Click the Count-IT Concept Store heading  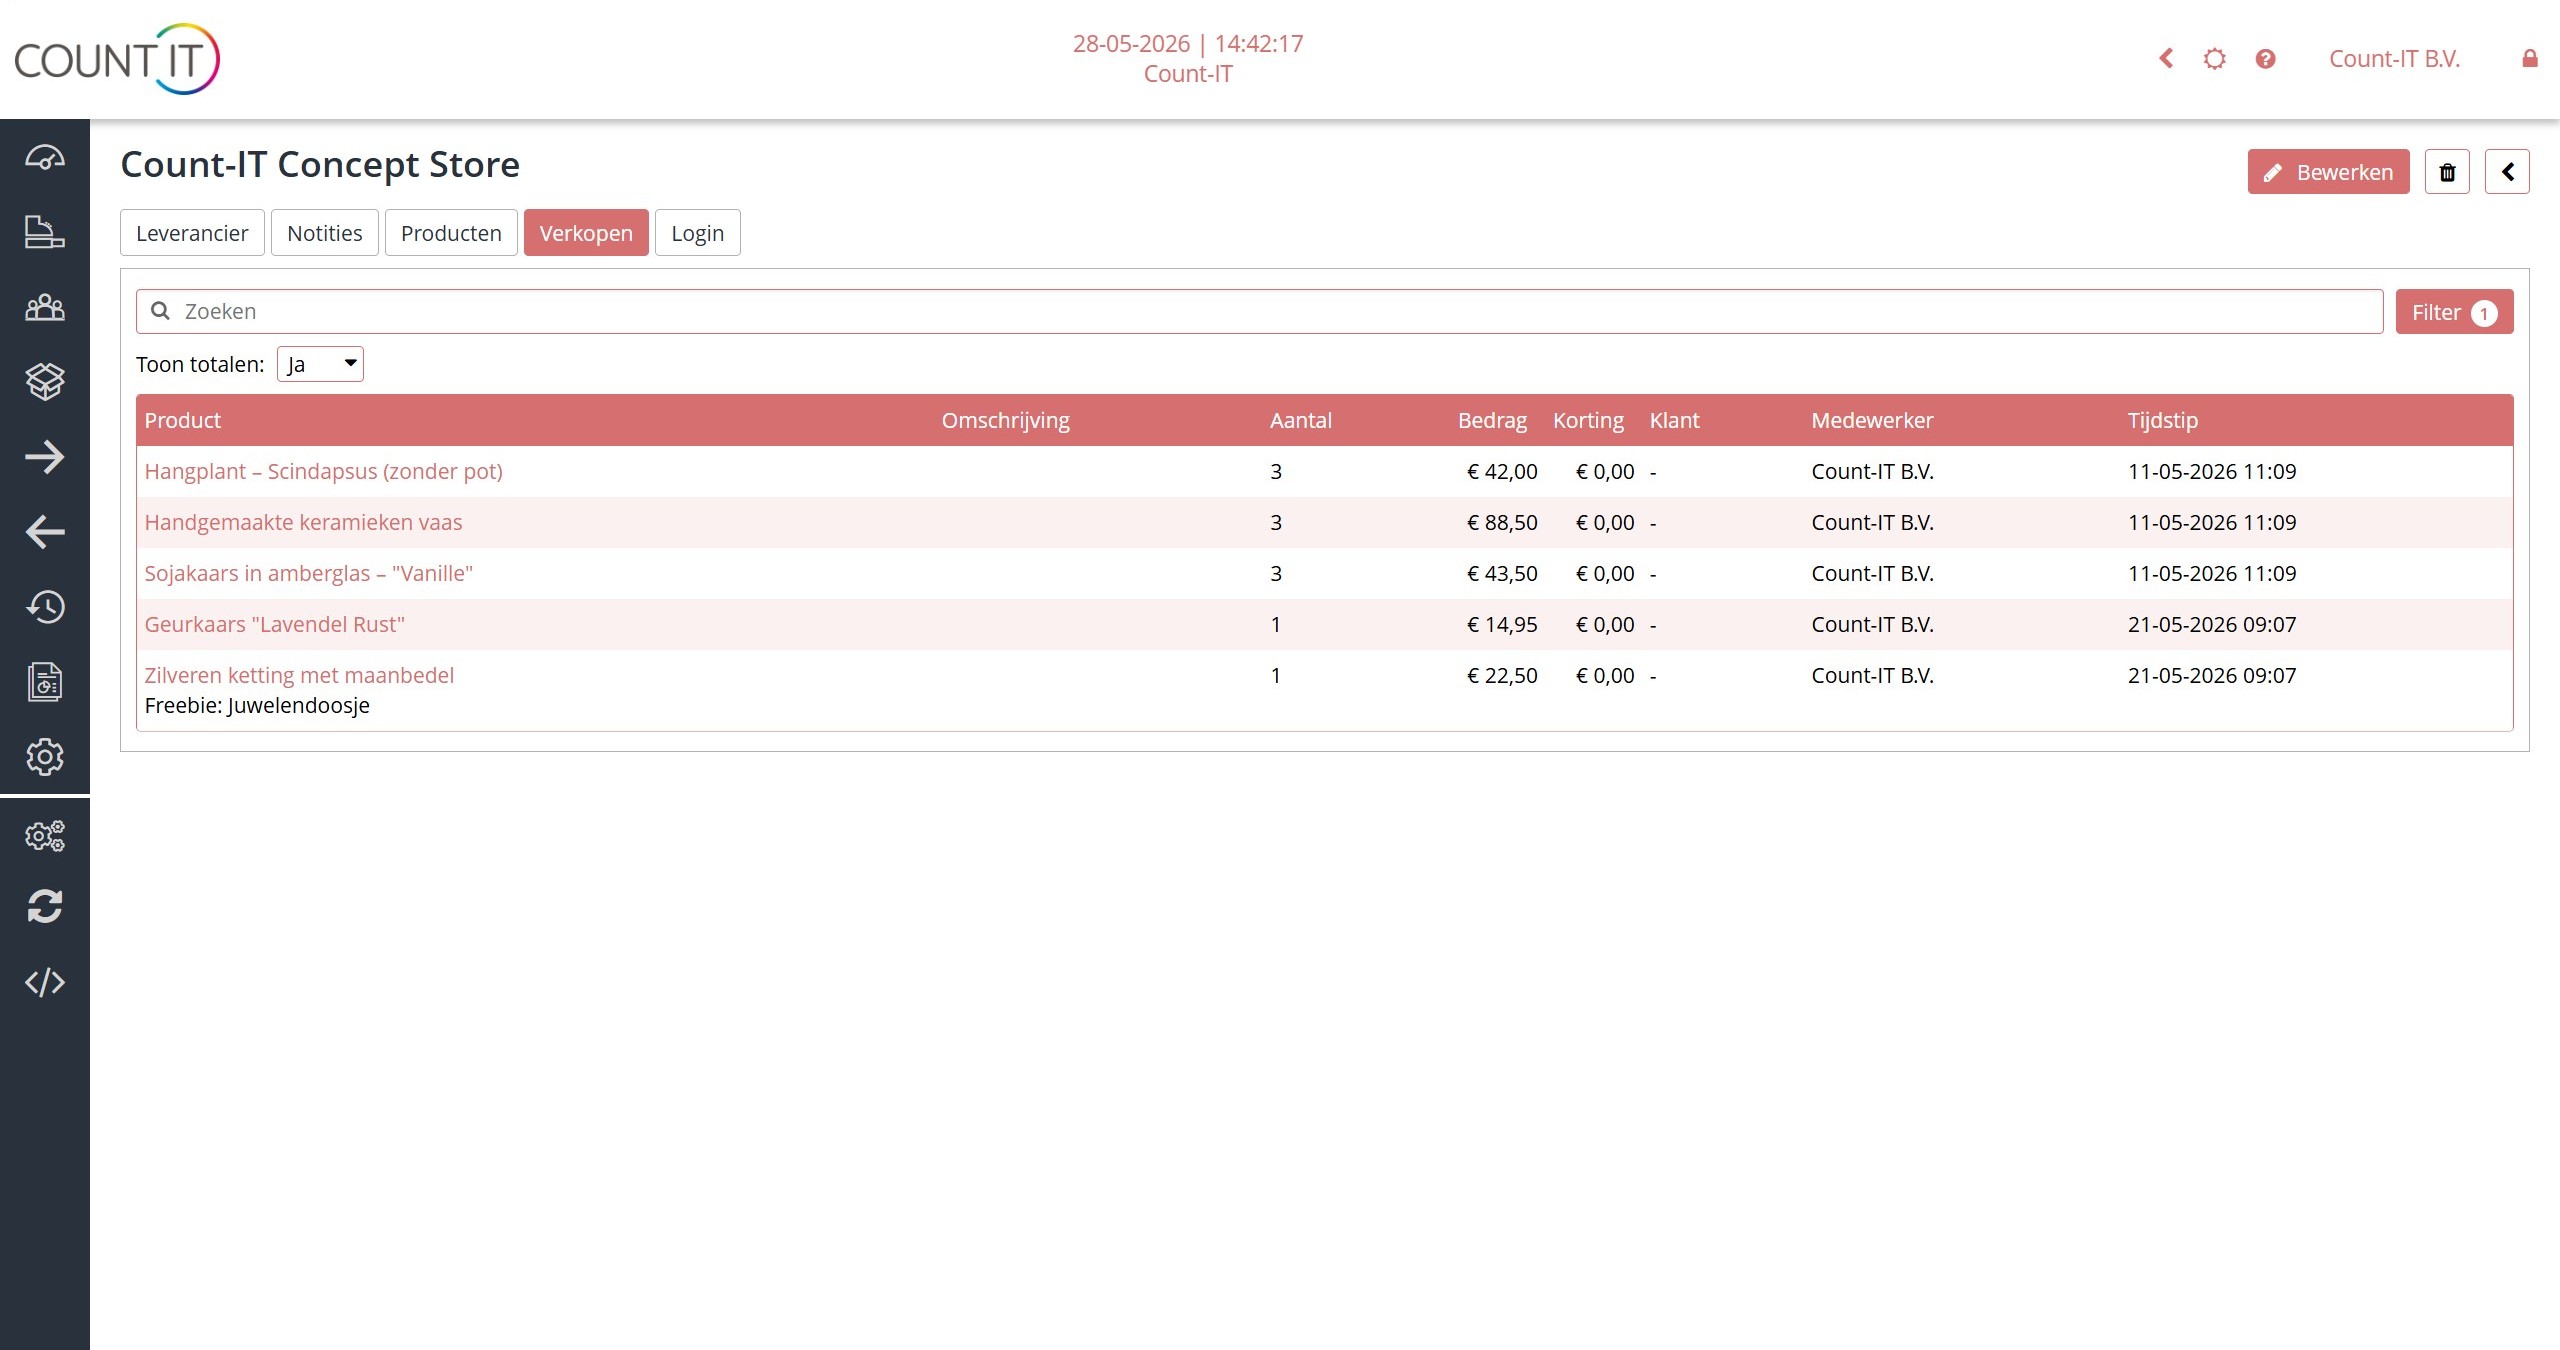pos(320,164)
